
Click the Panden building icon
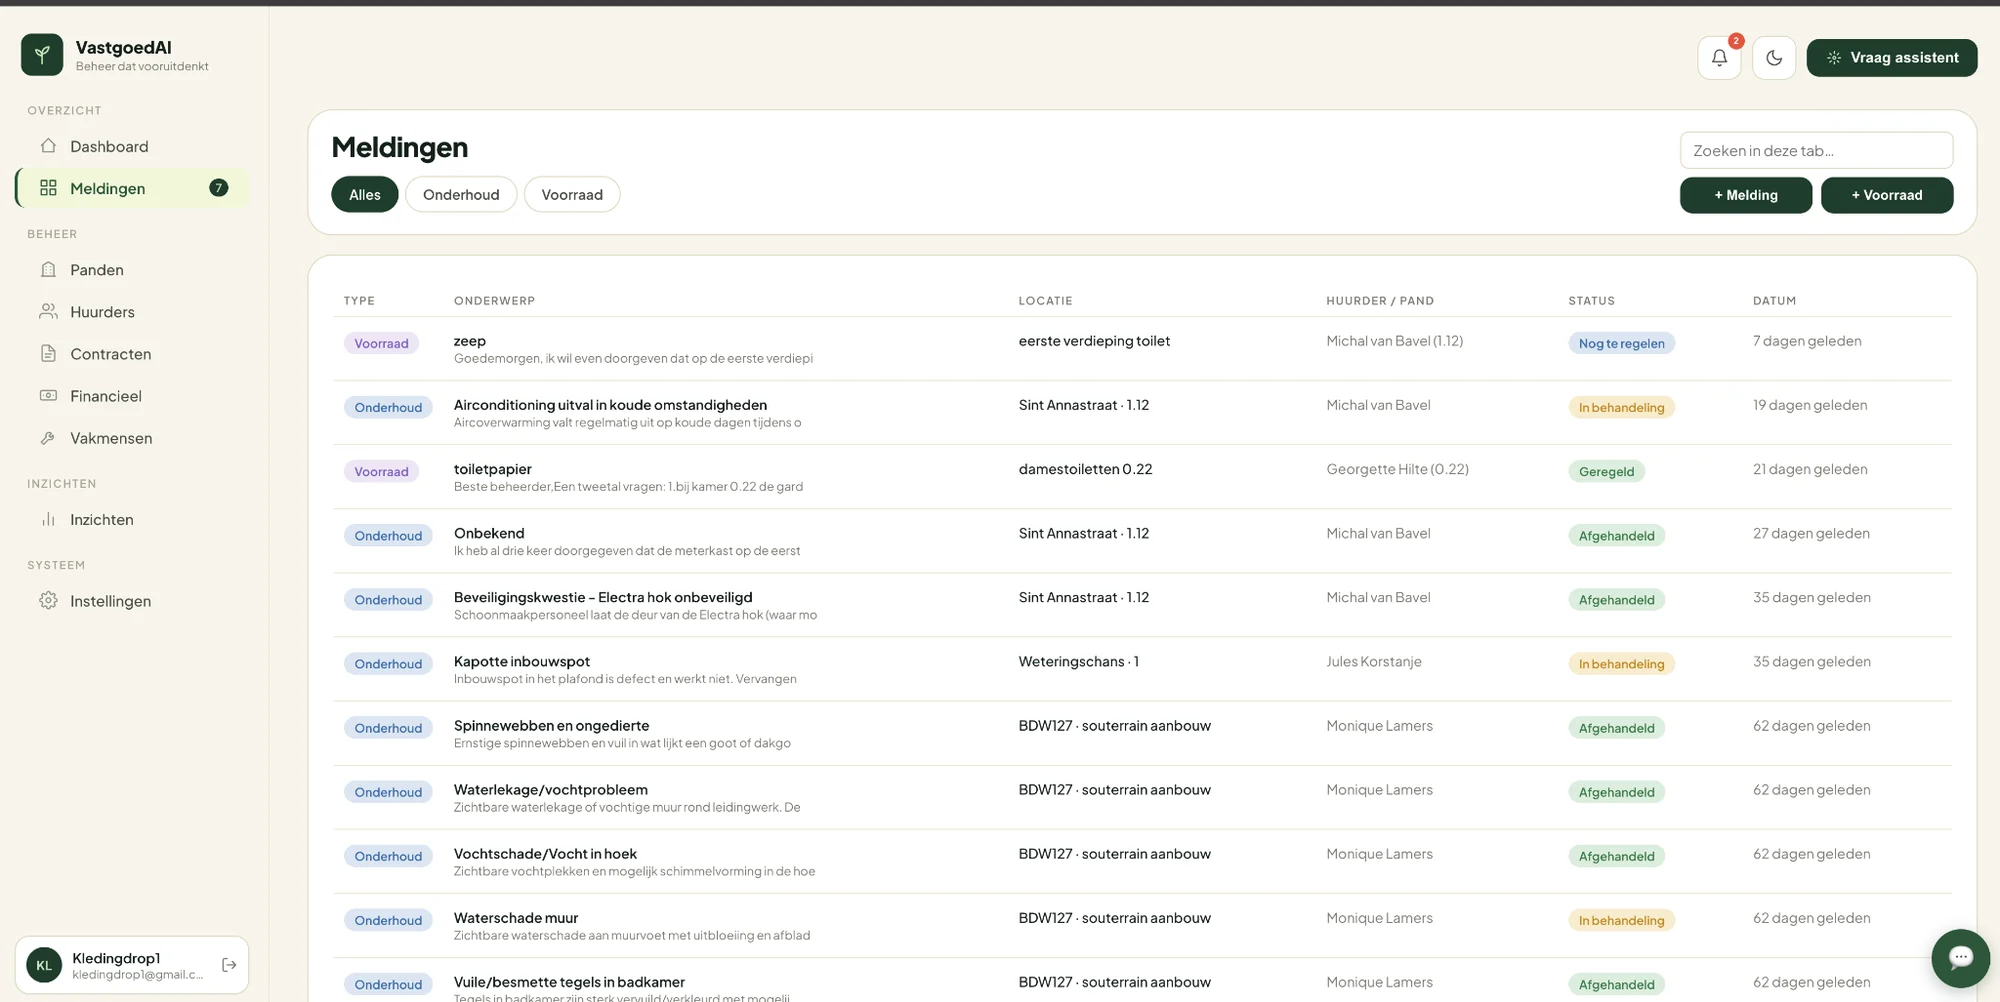click(48, 270)
